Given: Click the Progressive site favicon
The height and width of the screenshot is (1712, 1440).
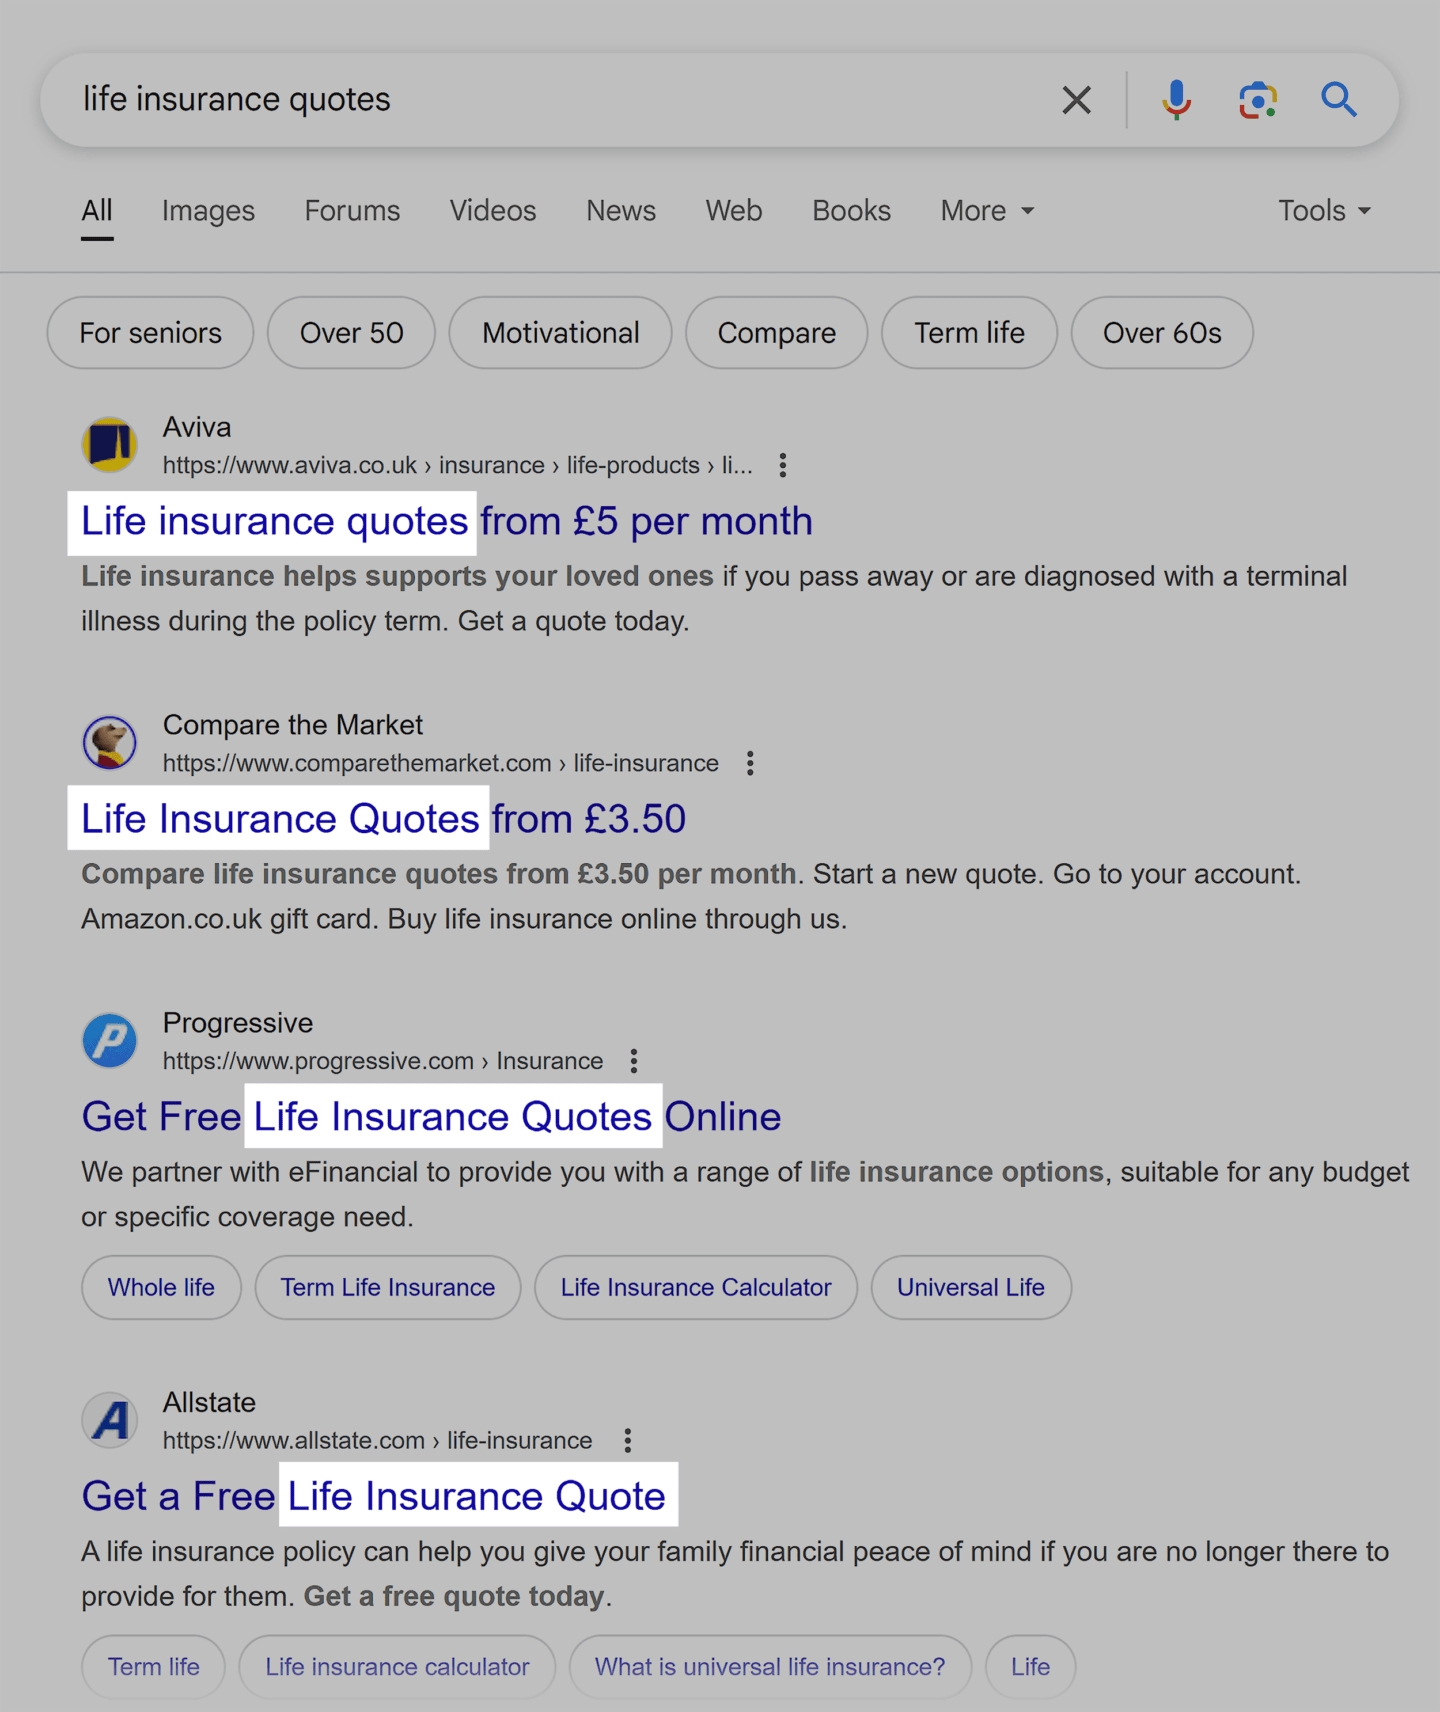Looking at the screenshot, I should [x=110, y=1041].
